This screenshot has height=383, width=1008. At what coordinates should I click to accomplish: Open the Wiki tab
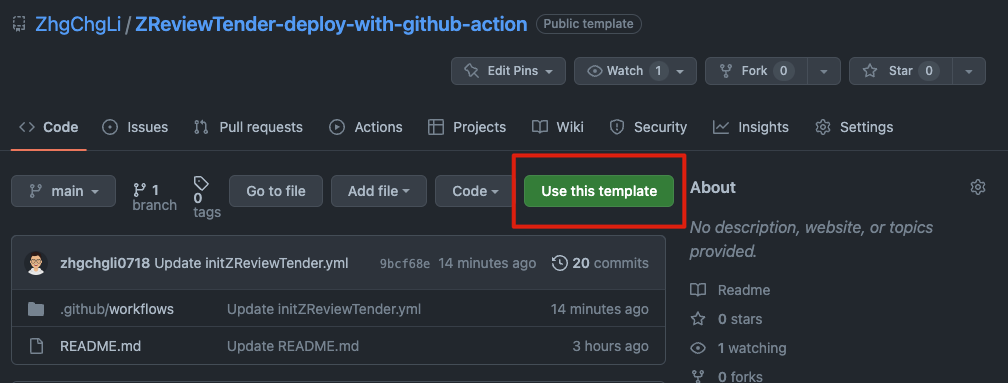click(x=558, y=127)
